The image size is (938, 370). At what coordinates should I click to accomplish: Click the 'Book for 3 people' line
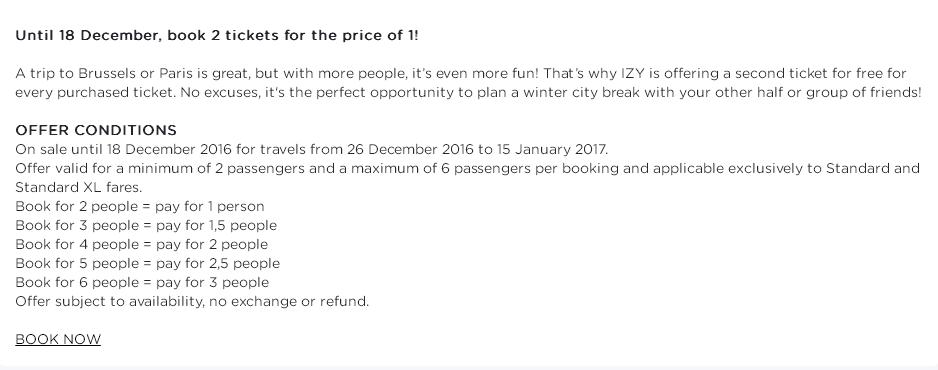coord(146,226)
